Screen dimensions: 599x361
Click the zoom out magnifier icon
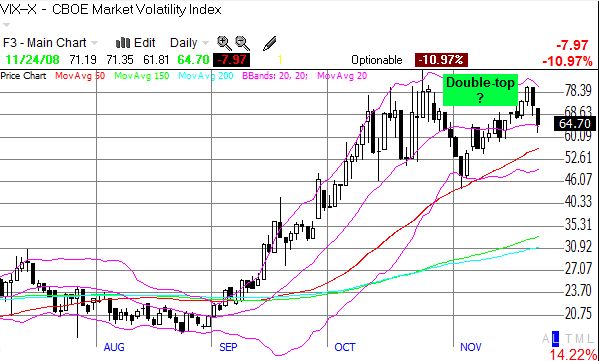point(242,43)
